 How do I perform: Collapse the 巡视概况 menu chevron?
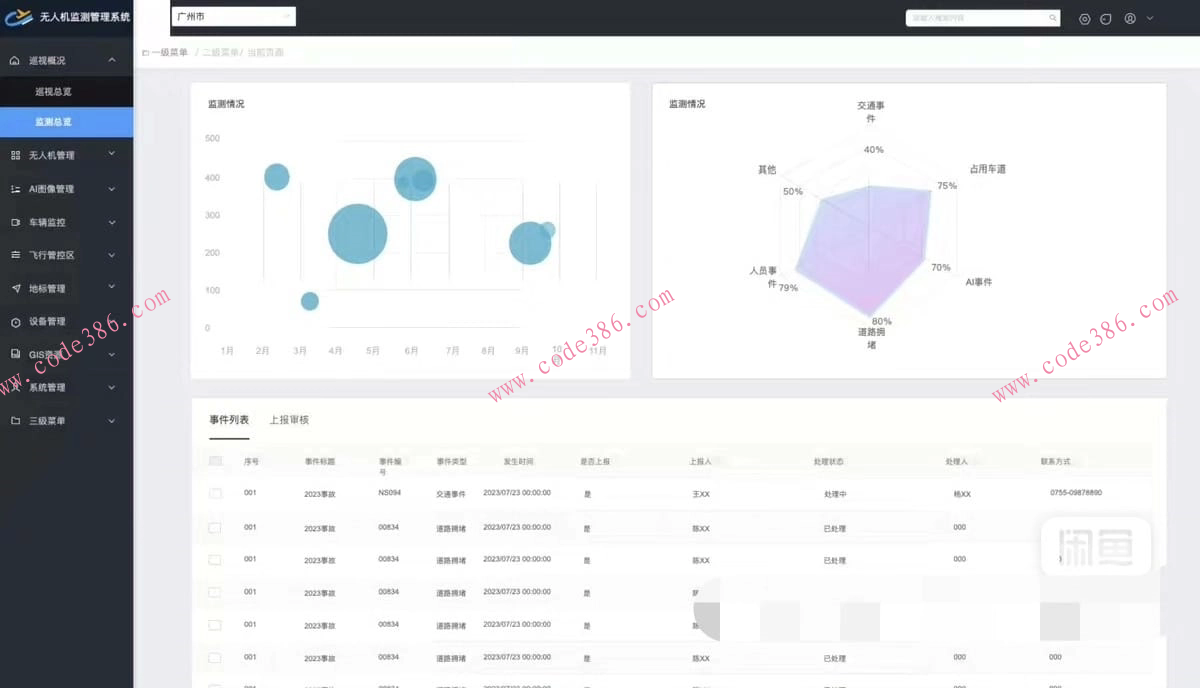[112, 60]
